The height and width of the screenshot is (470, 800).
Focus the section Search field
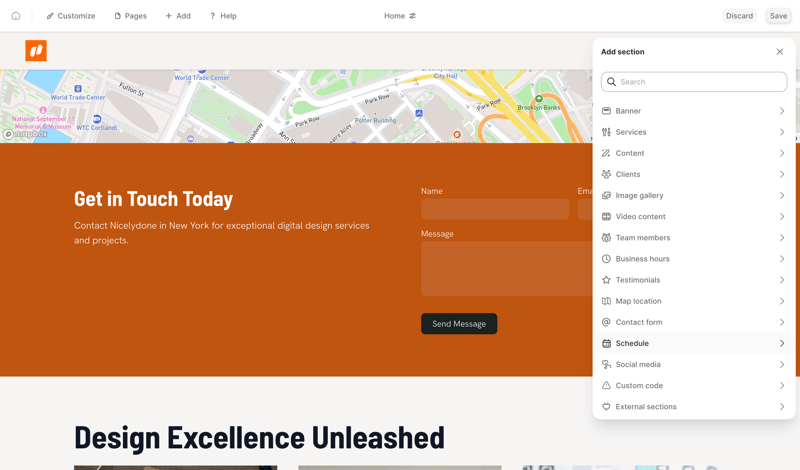coord(700,82)
